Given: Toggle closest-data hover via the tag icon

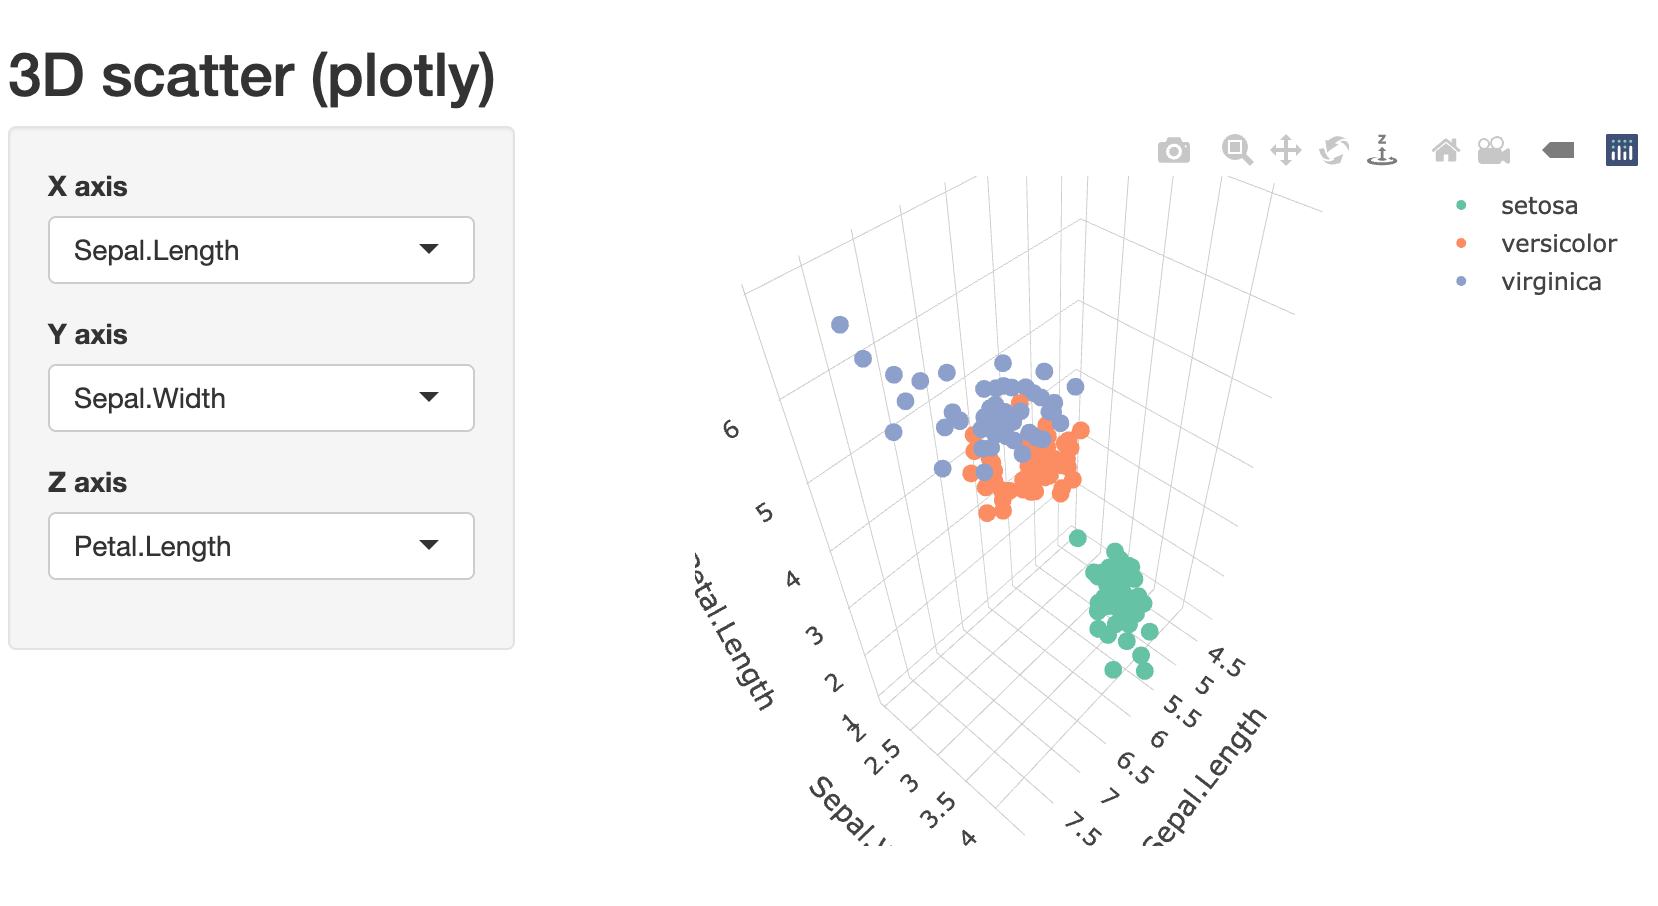Looking at the screenshot, I should click(x=1558, y=150).
